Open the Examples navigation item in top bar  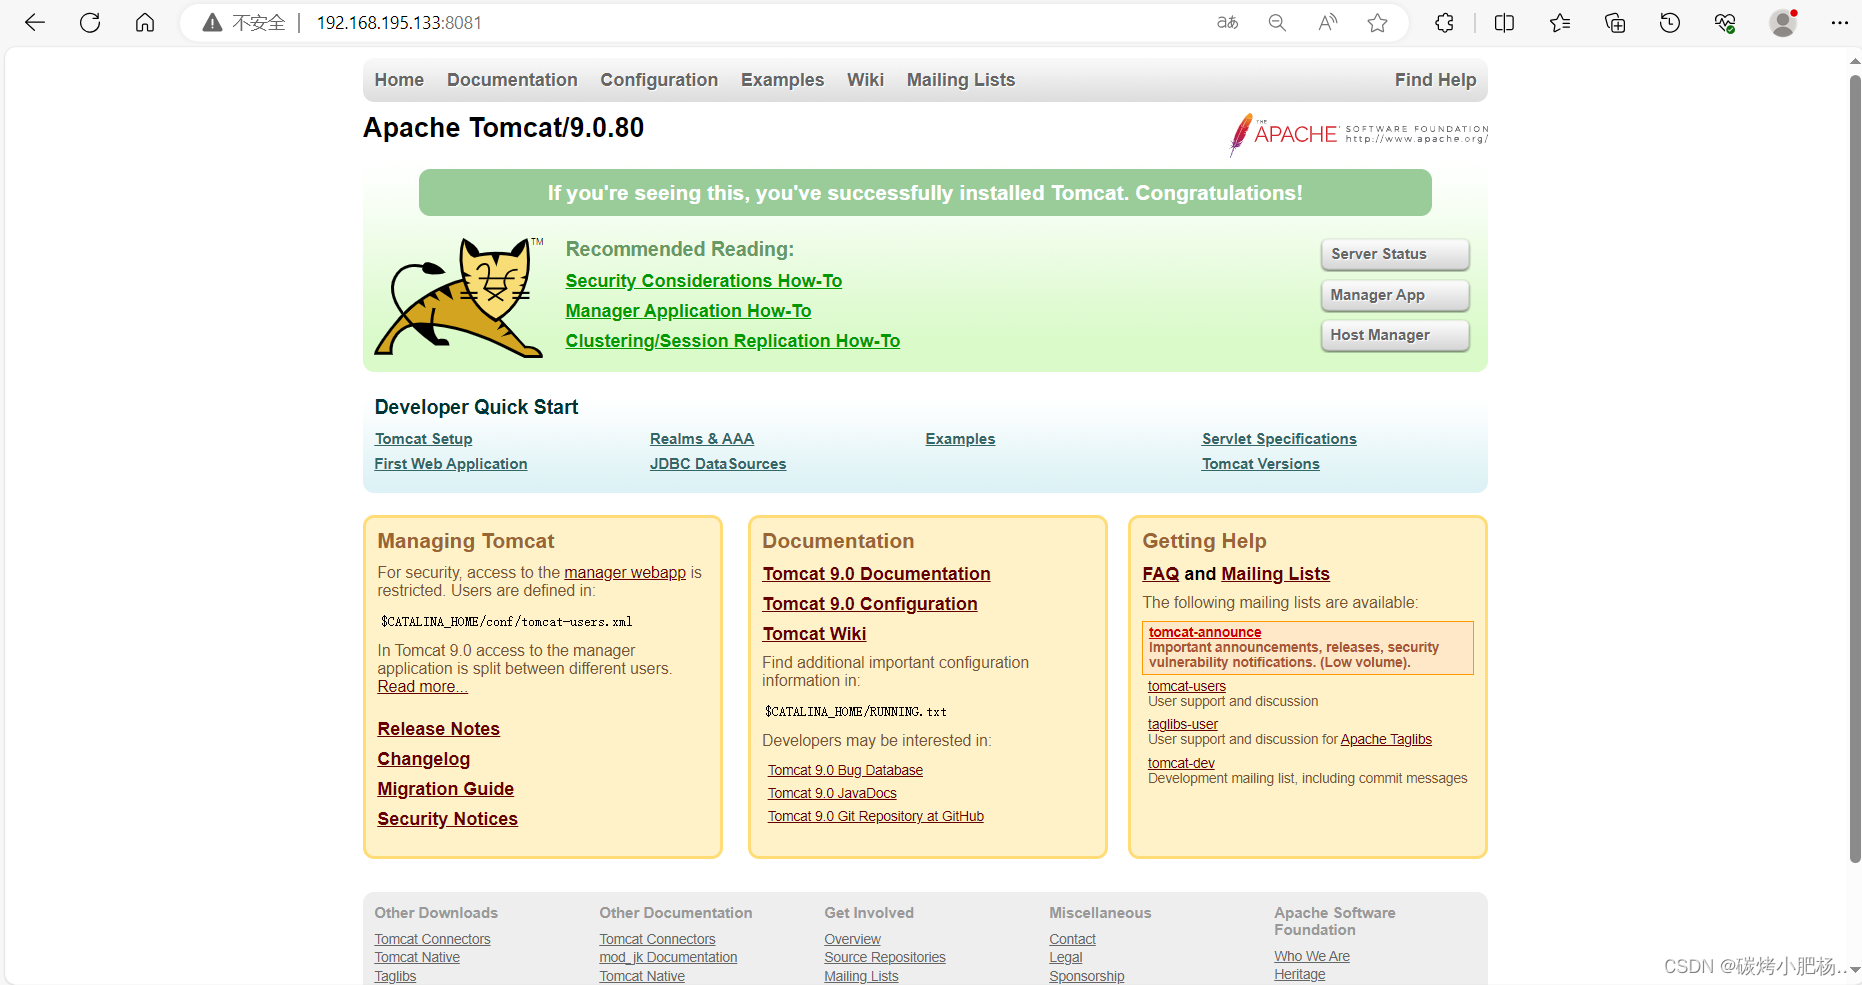[x=782, y=80]
